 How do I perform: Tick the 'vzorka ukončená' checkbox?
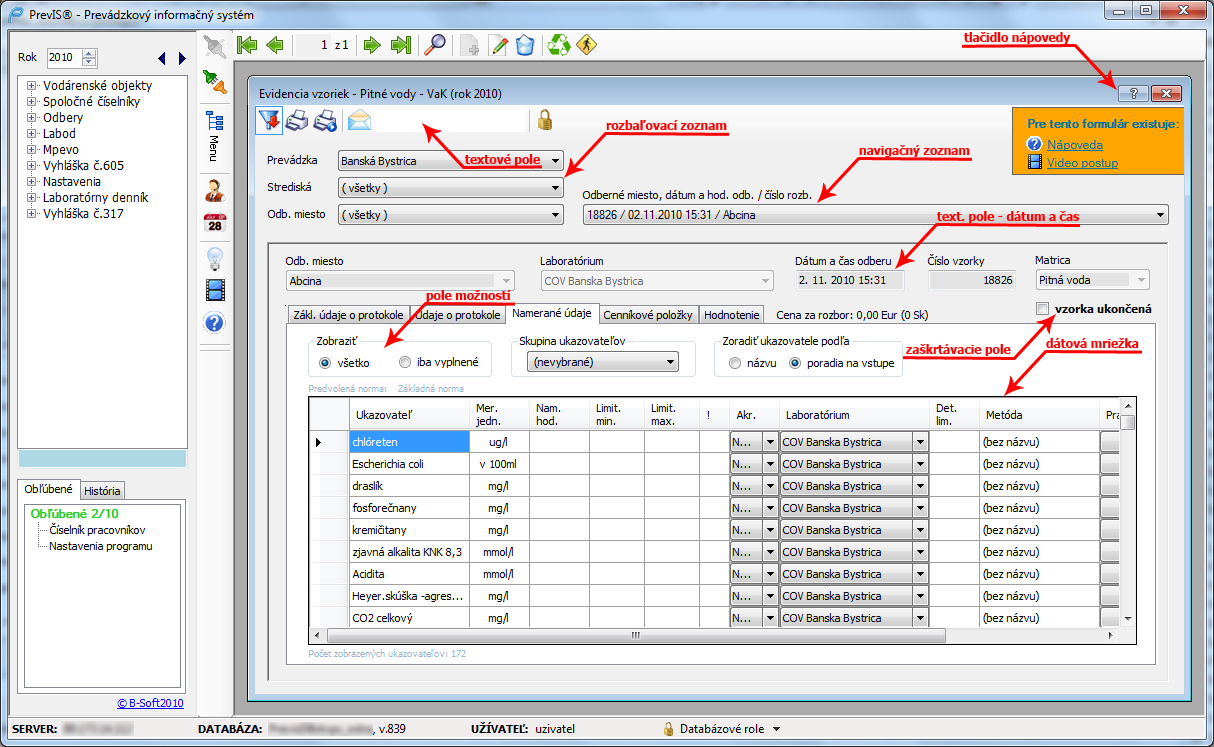pos(1043,309)
